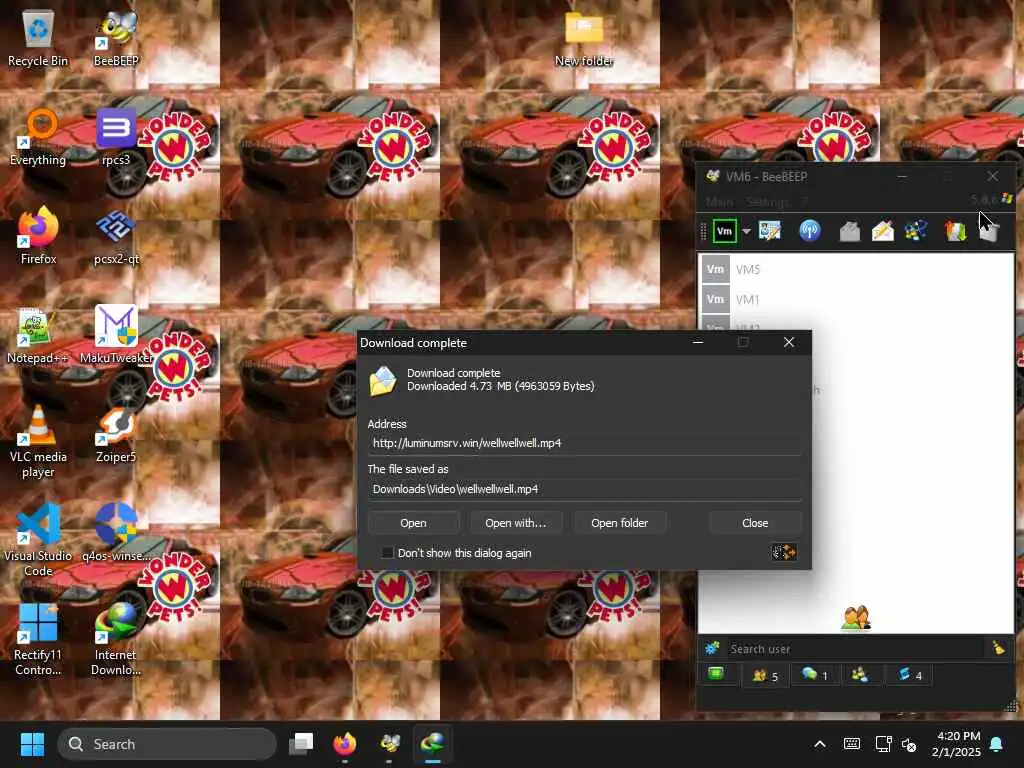This screenshot has width=1024, height=768.
Task: Click the touch keyboard tray icon
Action: (852, 744)
